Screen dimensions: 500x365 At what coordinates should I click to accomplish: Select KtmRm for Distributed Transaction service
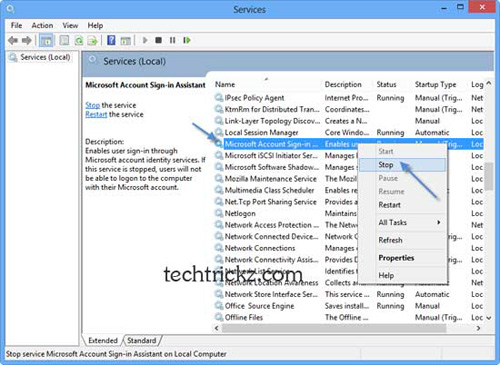[349, 109]
